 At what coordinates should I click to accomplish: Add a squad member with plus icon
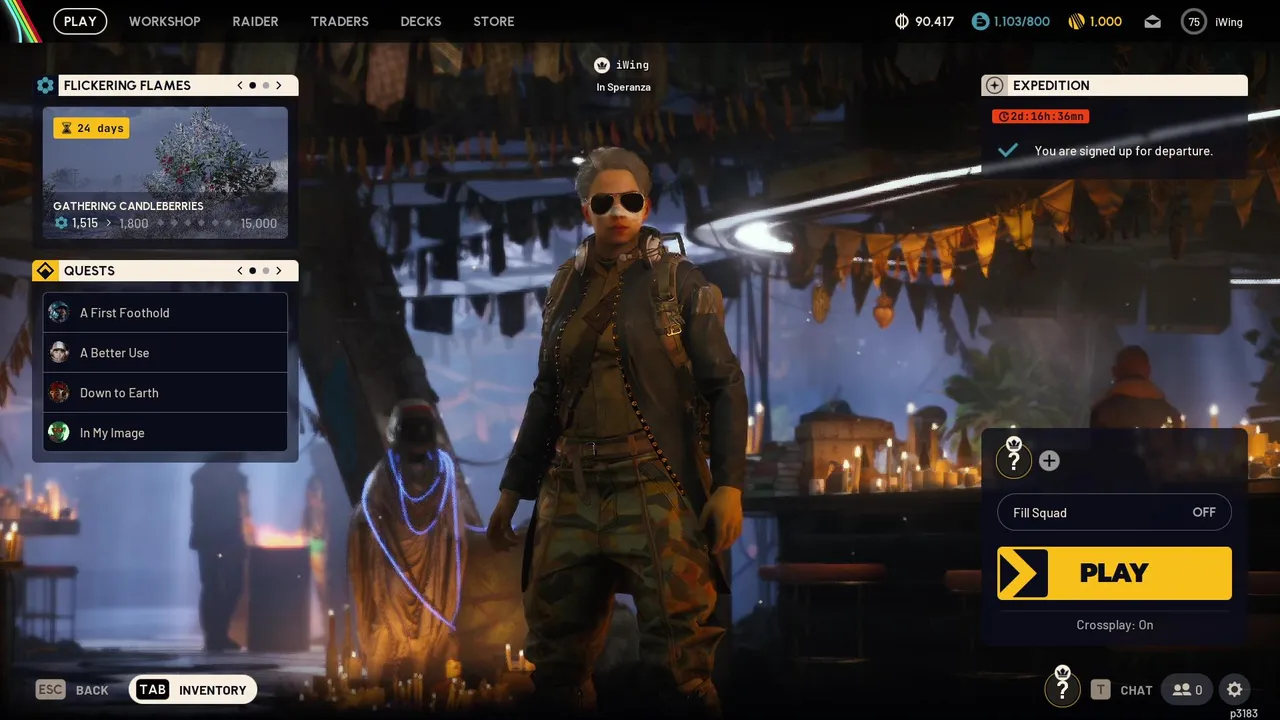[1049, 461]
